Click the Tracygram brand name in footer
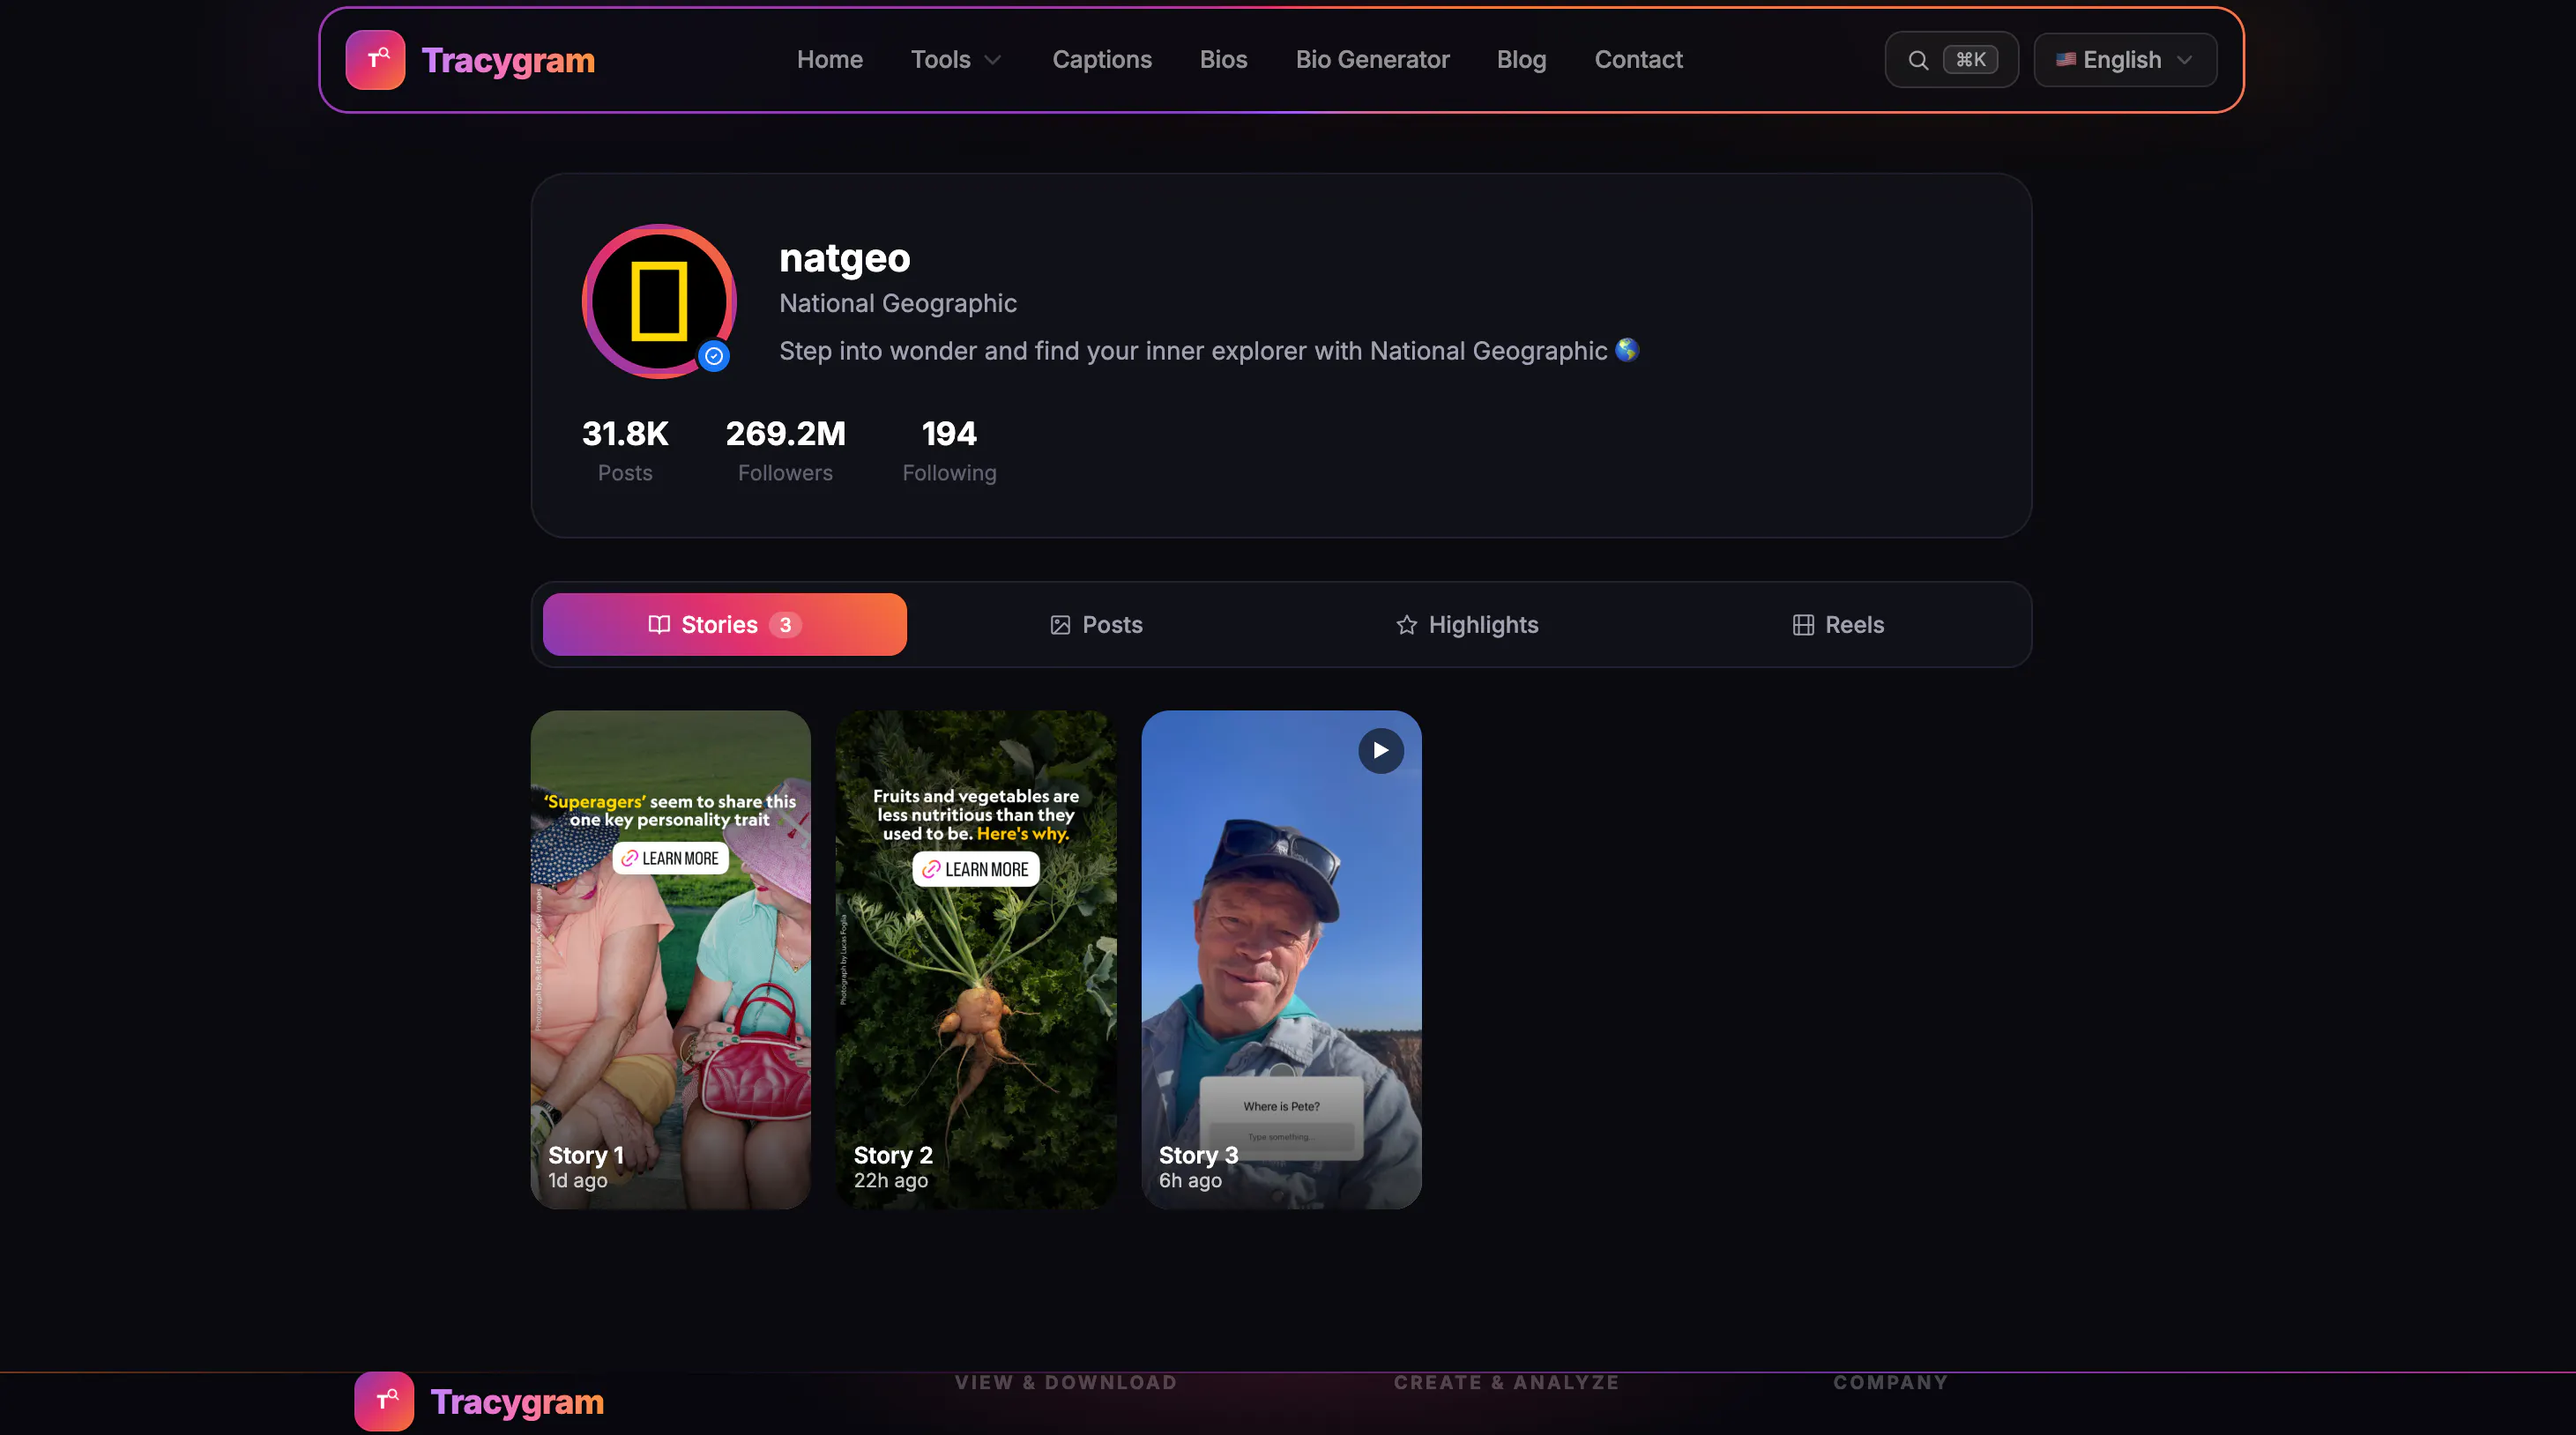 click(x=517, y=1402)
